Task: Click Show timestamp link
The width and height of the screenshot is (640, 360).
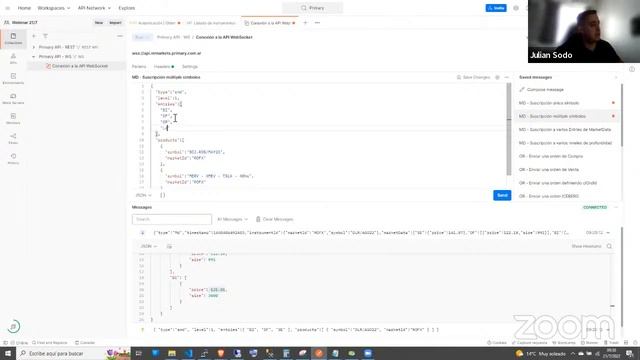Action: [586, 247]
